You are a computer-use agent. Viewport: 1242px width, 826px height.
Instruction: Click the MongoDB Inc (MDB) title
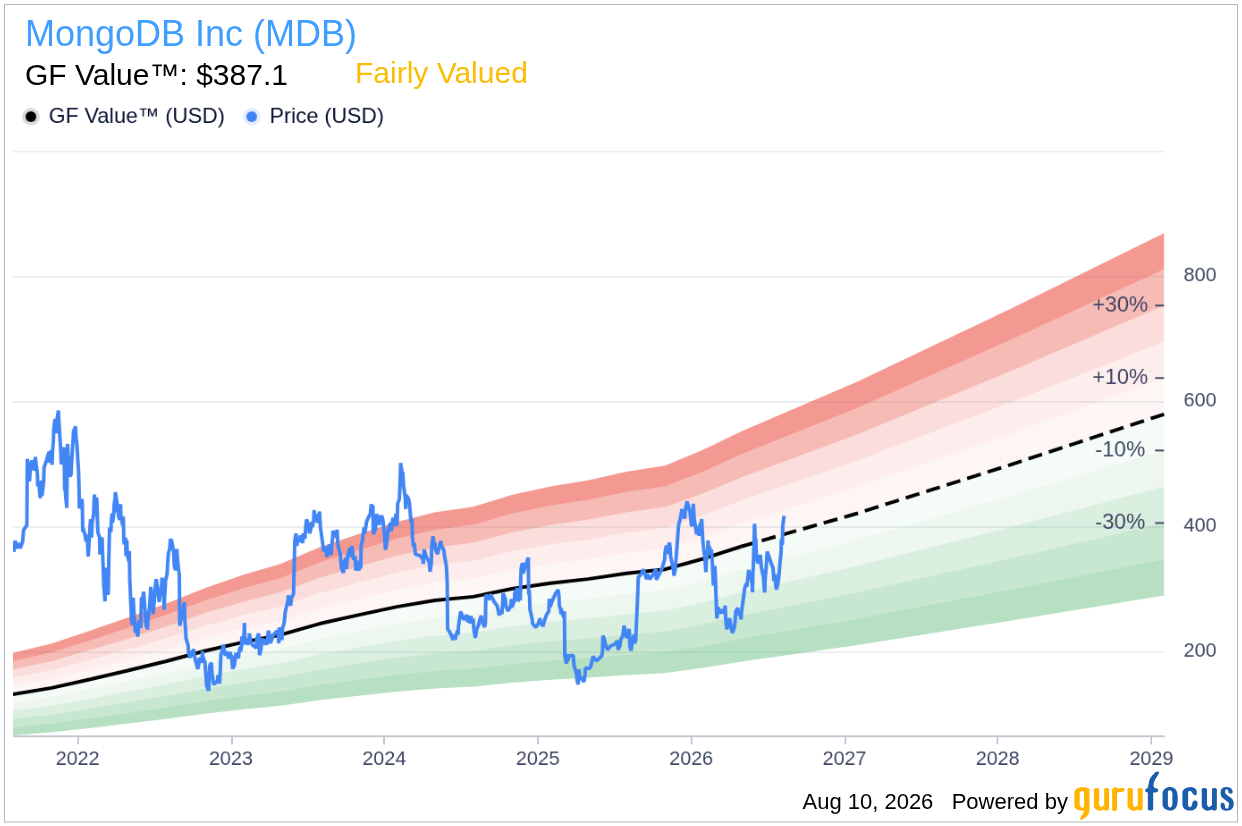point(190,34)
